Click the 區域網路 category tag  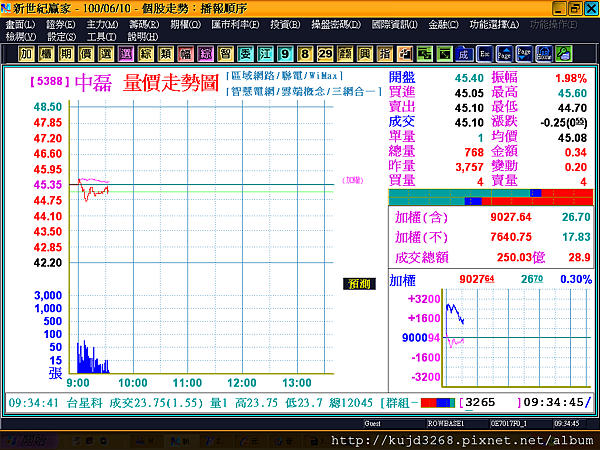(x=253, y=76)
